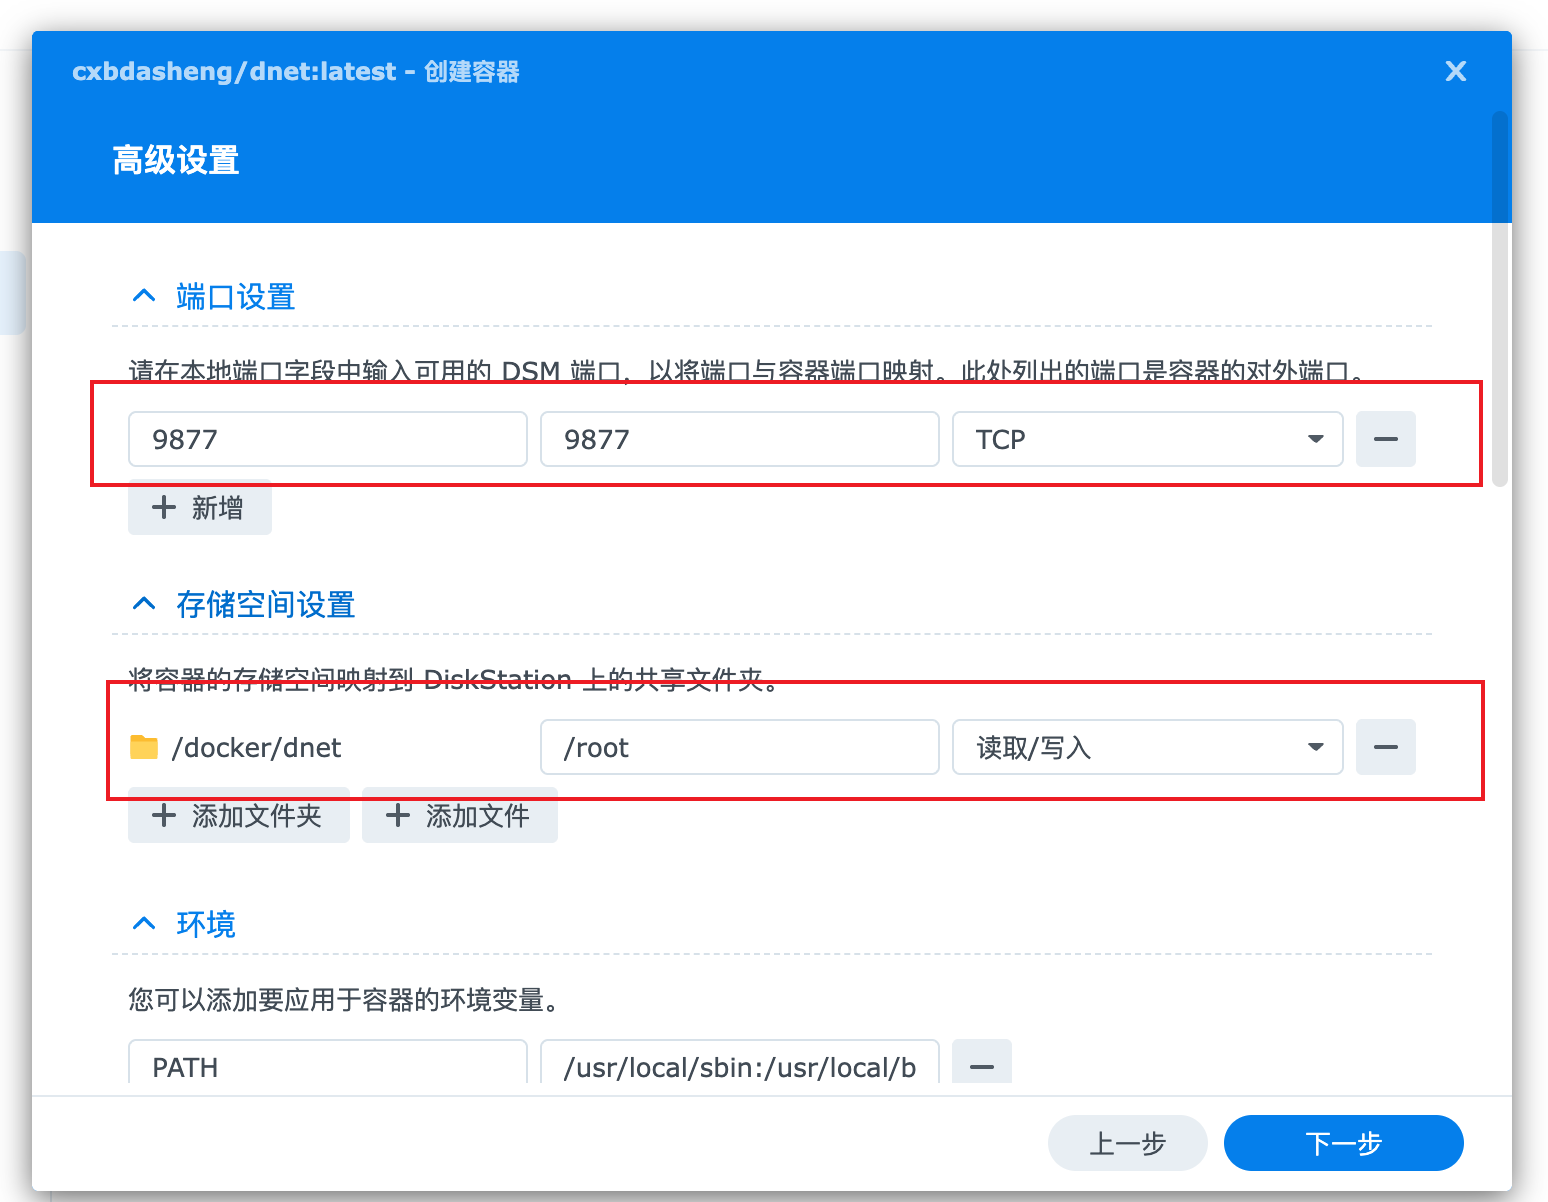The image size is (1548, 1202).
Task: Click the PATH variable name field
Action: pyautogui.click(x=327, y=1065)
